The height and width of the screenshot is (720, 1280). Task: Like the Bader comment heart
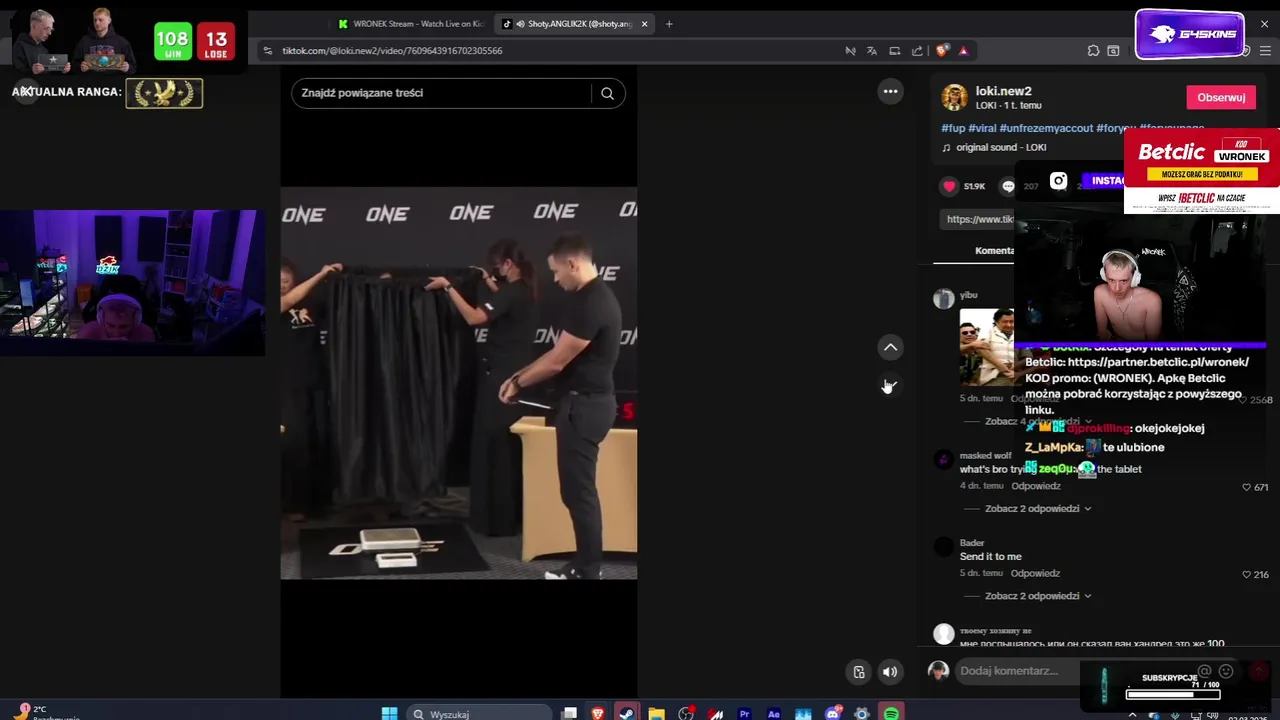(x=1246, y=575)
